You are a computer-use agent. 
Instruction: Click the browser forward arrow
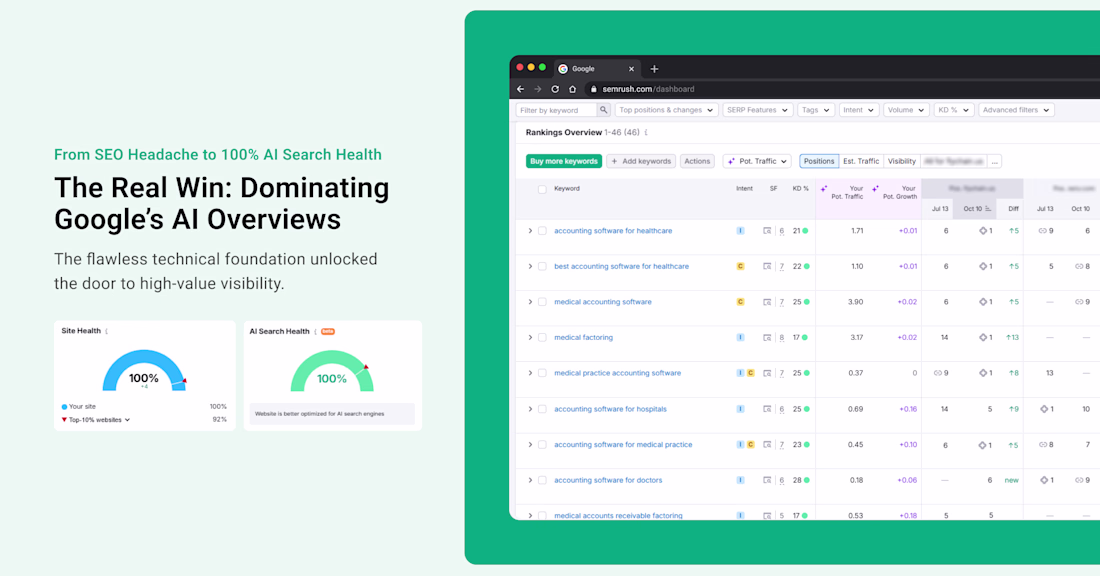pos(538,89)
